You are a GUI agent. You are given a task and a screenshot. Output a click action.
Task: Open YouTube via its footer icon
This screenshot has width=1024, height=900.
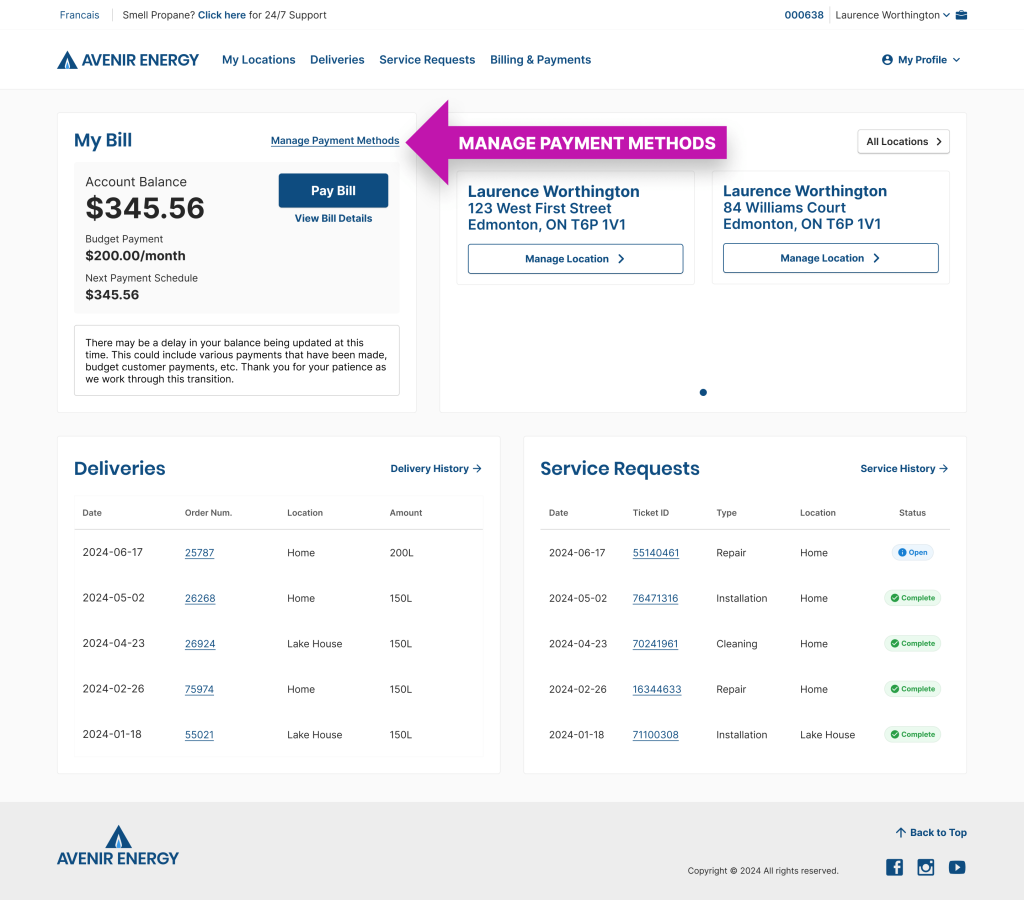coord(957,867)
